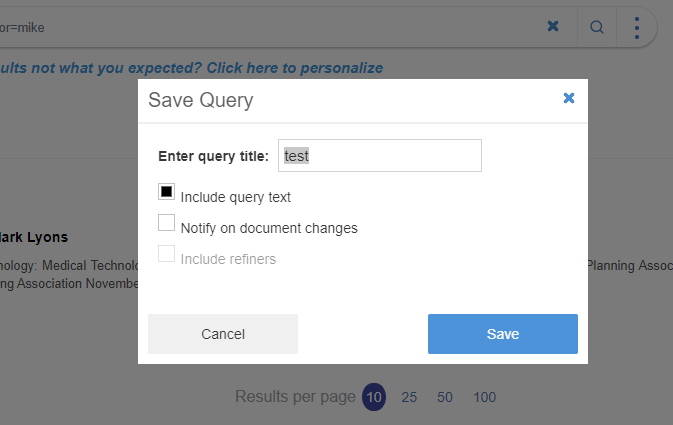673x425 pixels.
Task: Enable Notify on document changes
Action: point(167,222)
